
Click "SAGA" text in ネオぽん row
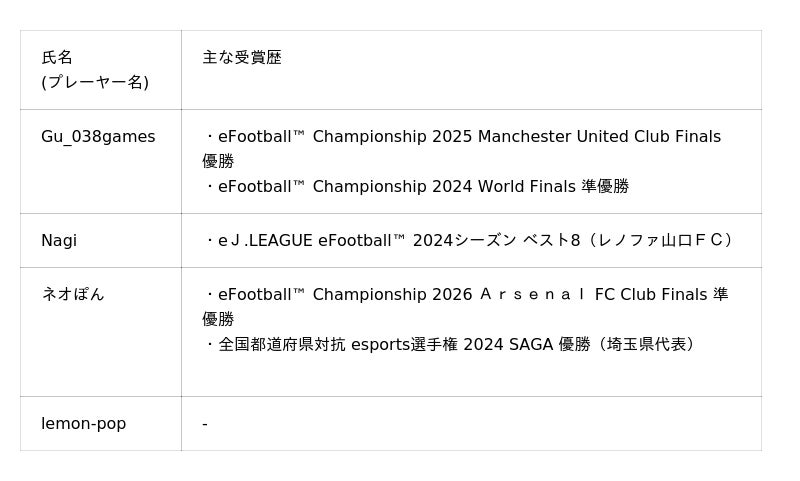(x=531, y=345)
